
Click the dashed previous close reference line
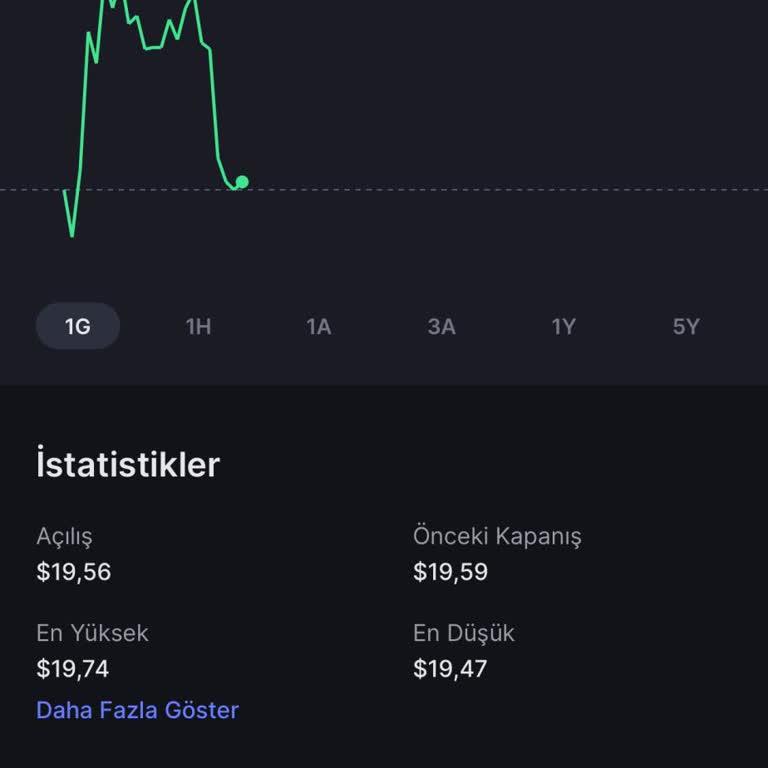point(500,189)
